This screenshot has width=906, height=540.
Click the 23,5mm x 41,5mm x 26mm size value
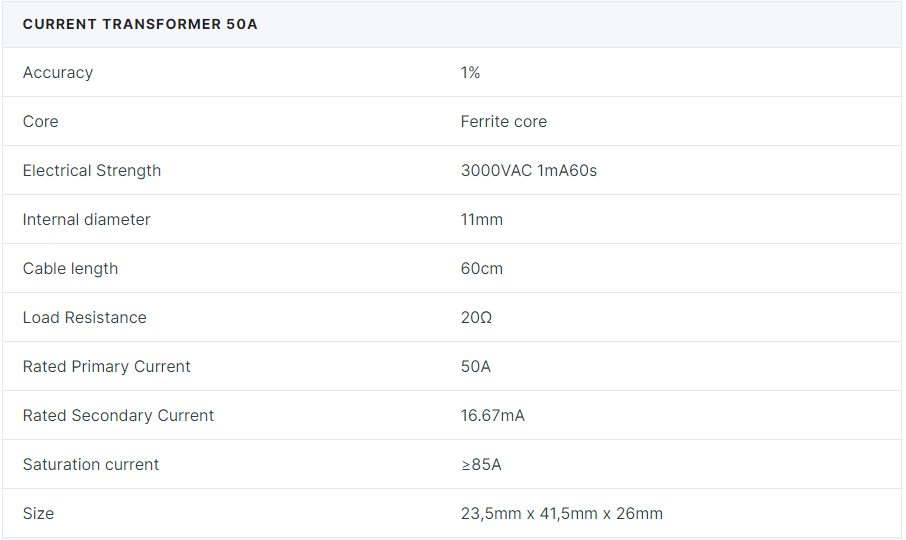[562, 514]
